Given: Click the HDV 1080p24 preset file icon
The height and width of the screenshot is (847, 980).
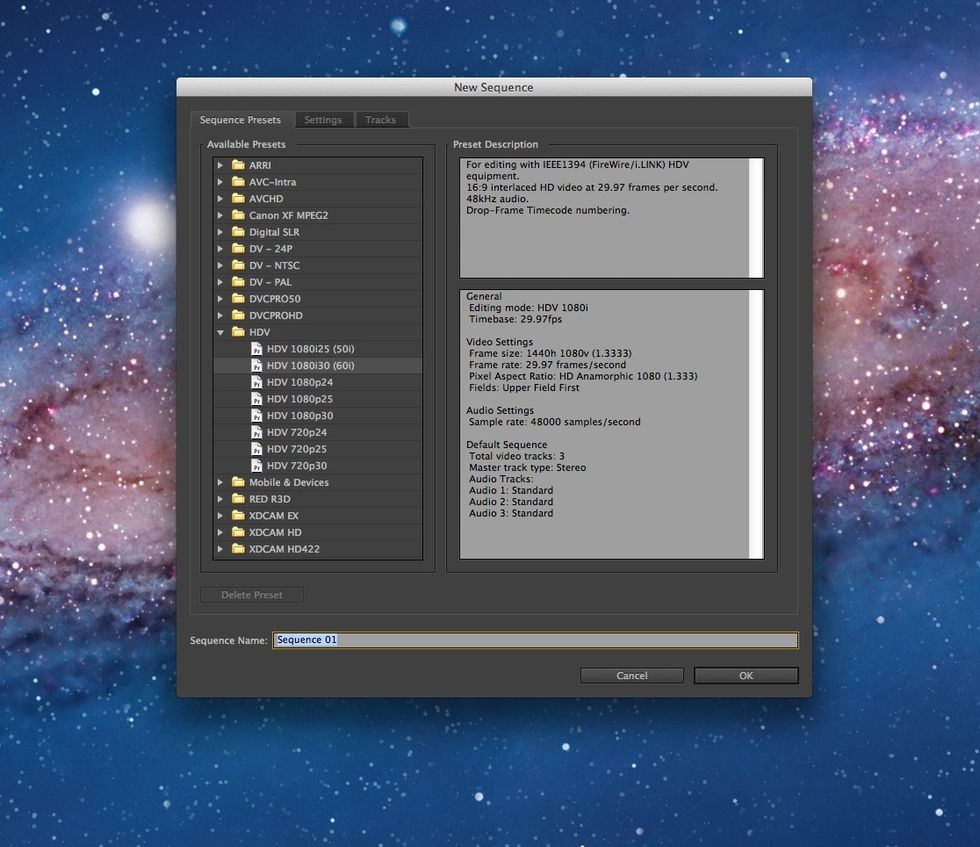Looking at the screenshot, I should 256,382.
